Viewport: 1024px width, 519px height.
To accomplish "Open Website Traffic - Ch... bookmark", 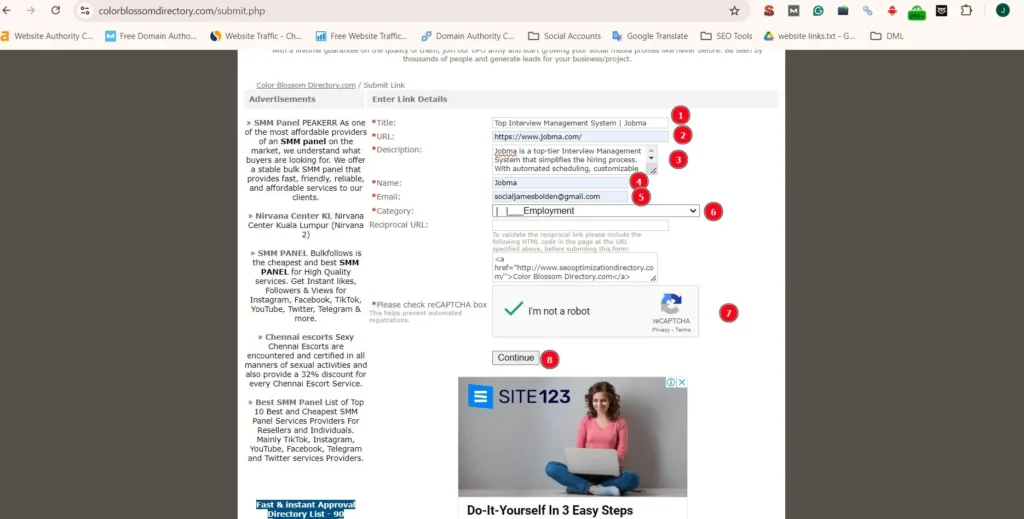I will point(256,36).
